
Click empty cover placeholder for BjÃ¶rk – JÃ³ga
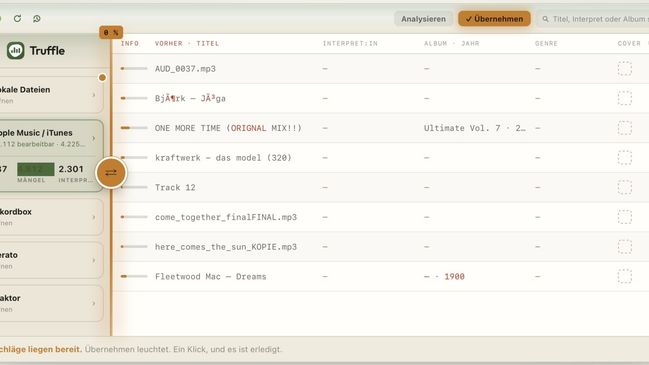coord(625,98)
